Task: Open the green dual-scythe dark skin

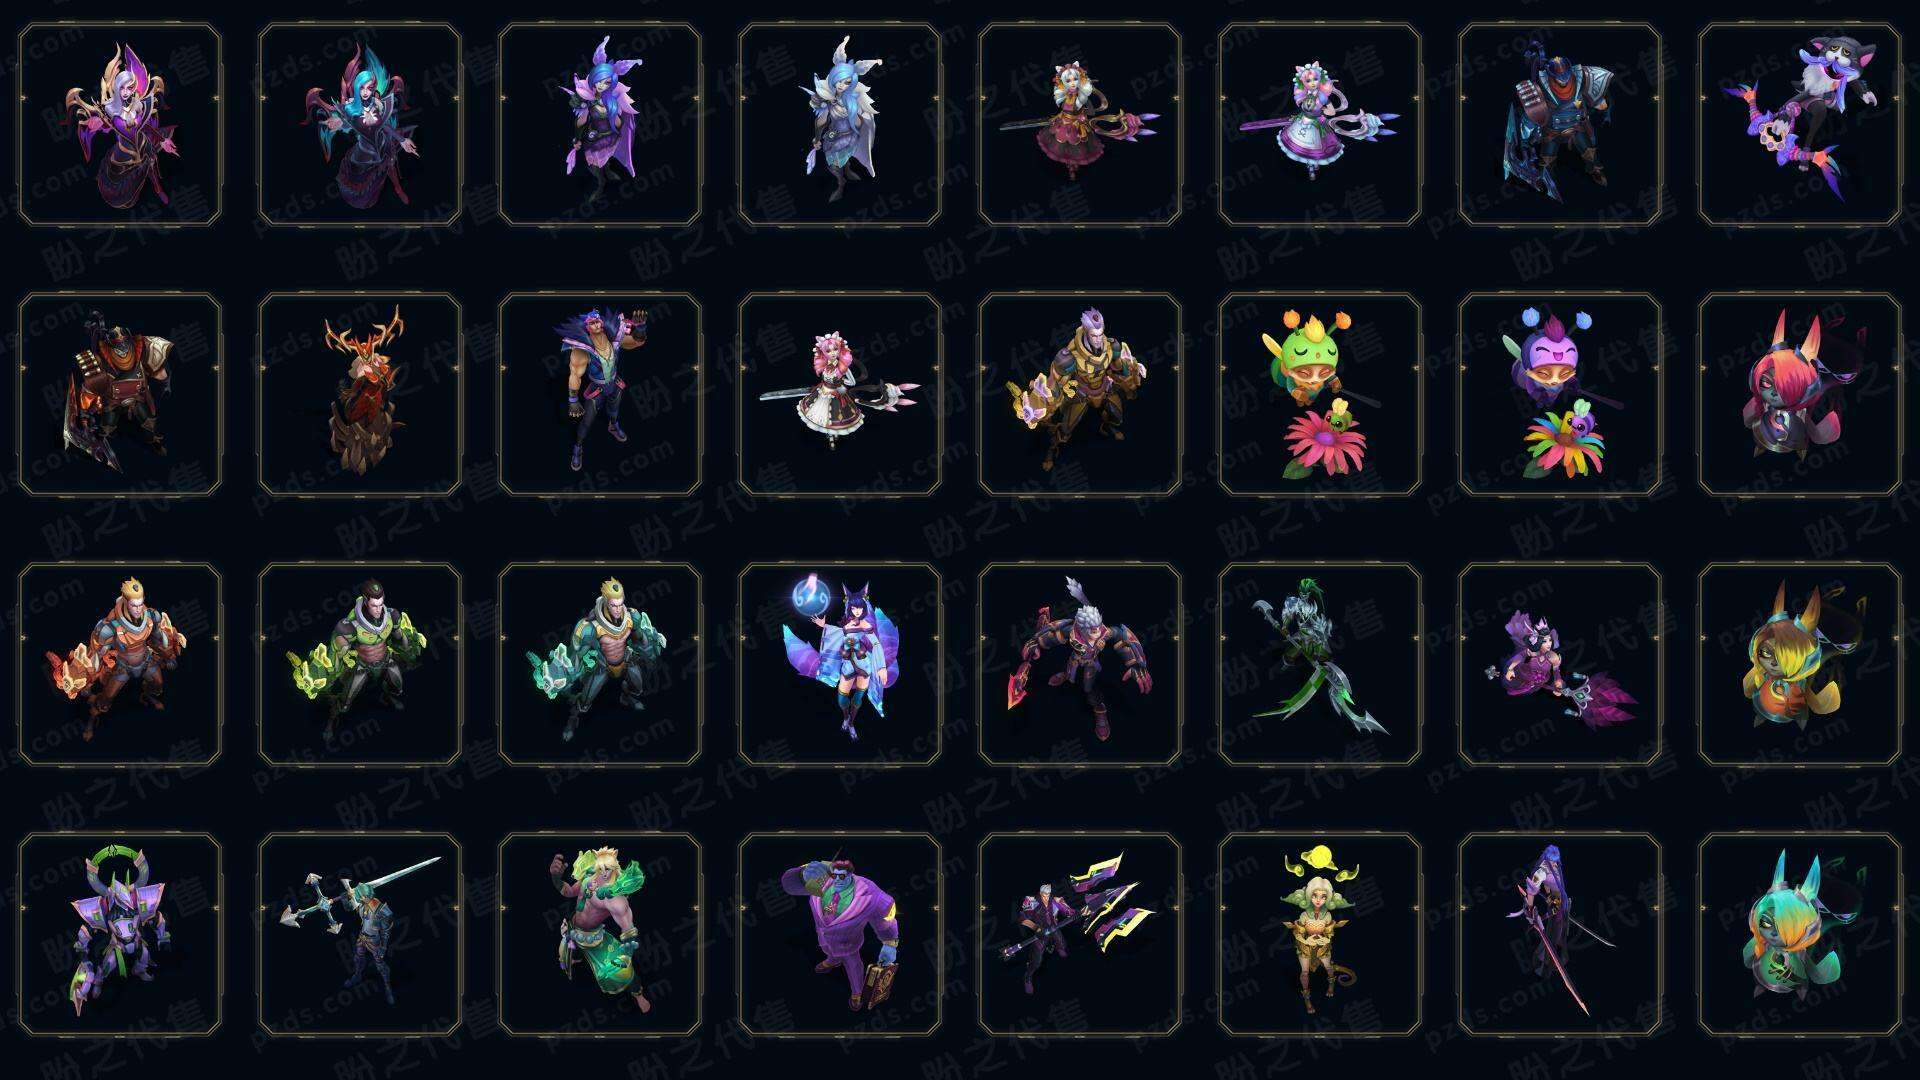Action: [x=1320, y=664]
